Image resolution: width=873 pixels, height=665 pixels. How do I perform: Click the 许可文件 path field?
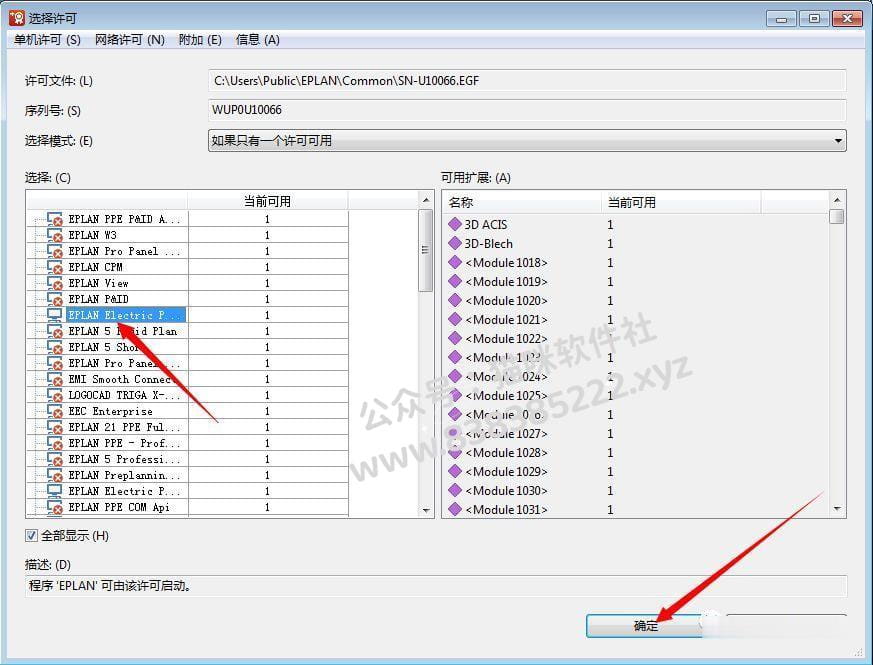coord(527,81)
